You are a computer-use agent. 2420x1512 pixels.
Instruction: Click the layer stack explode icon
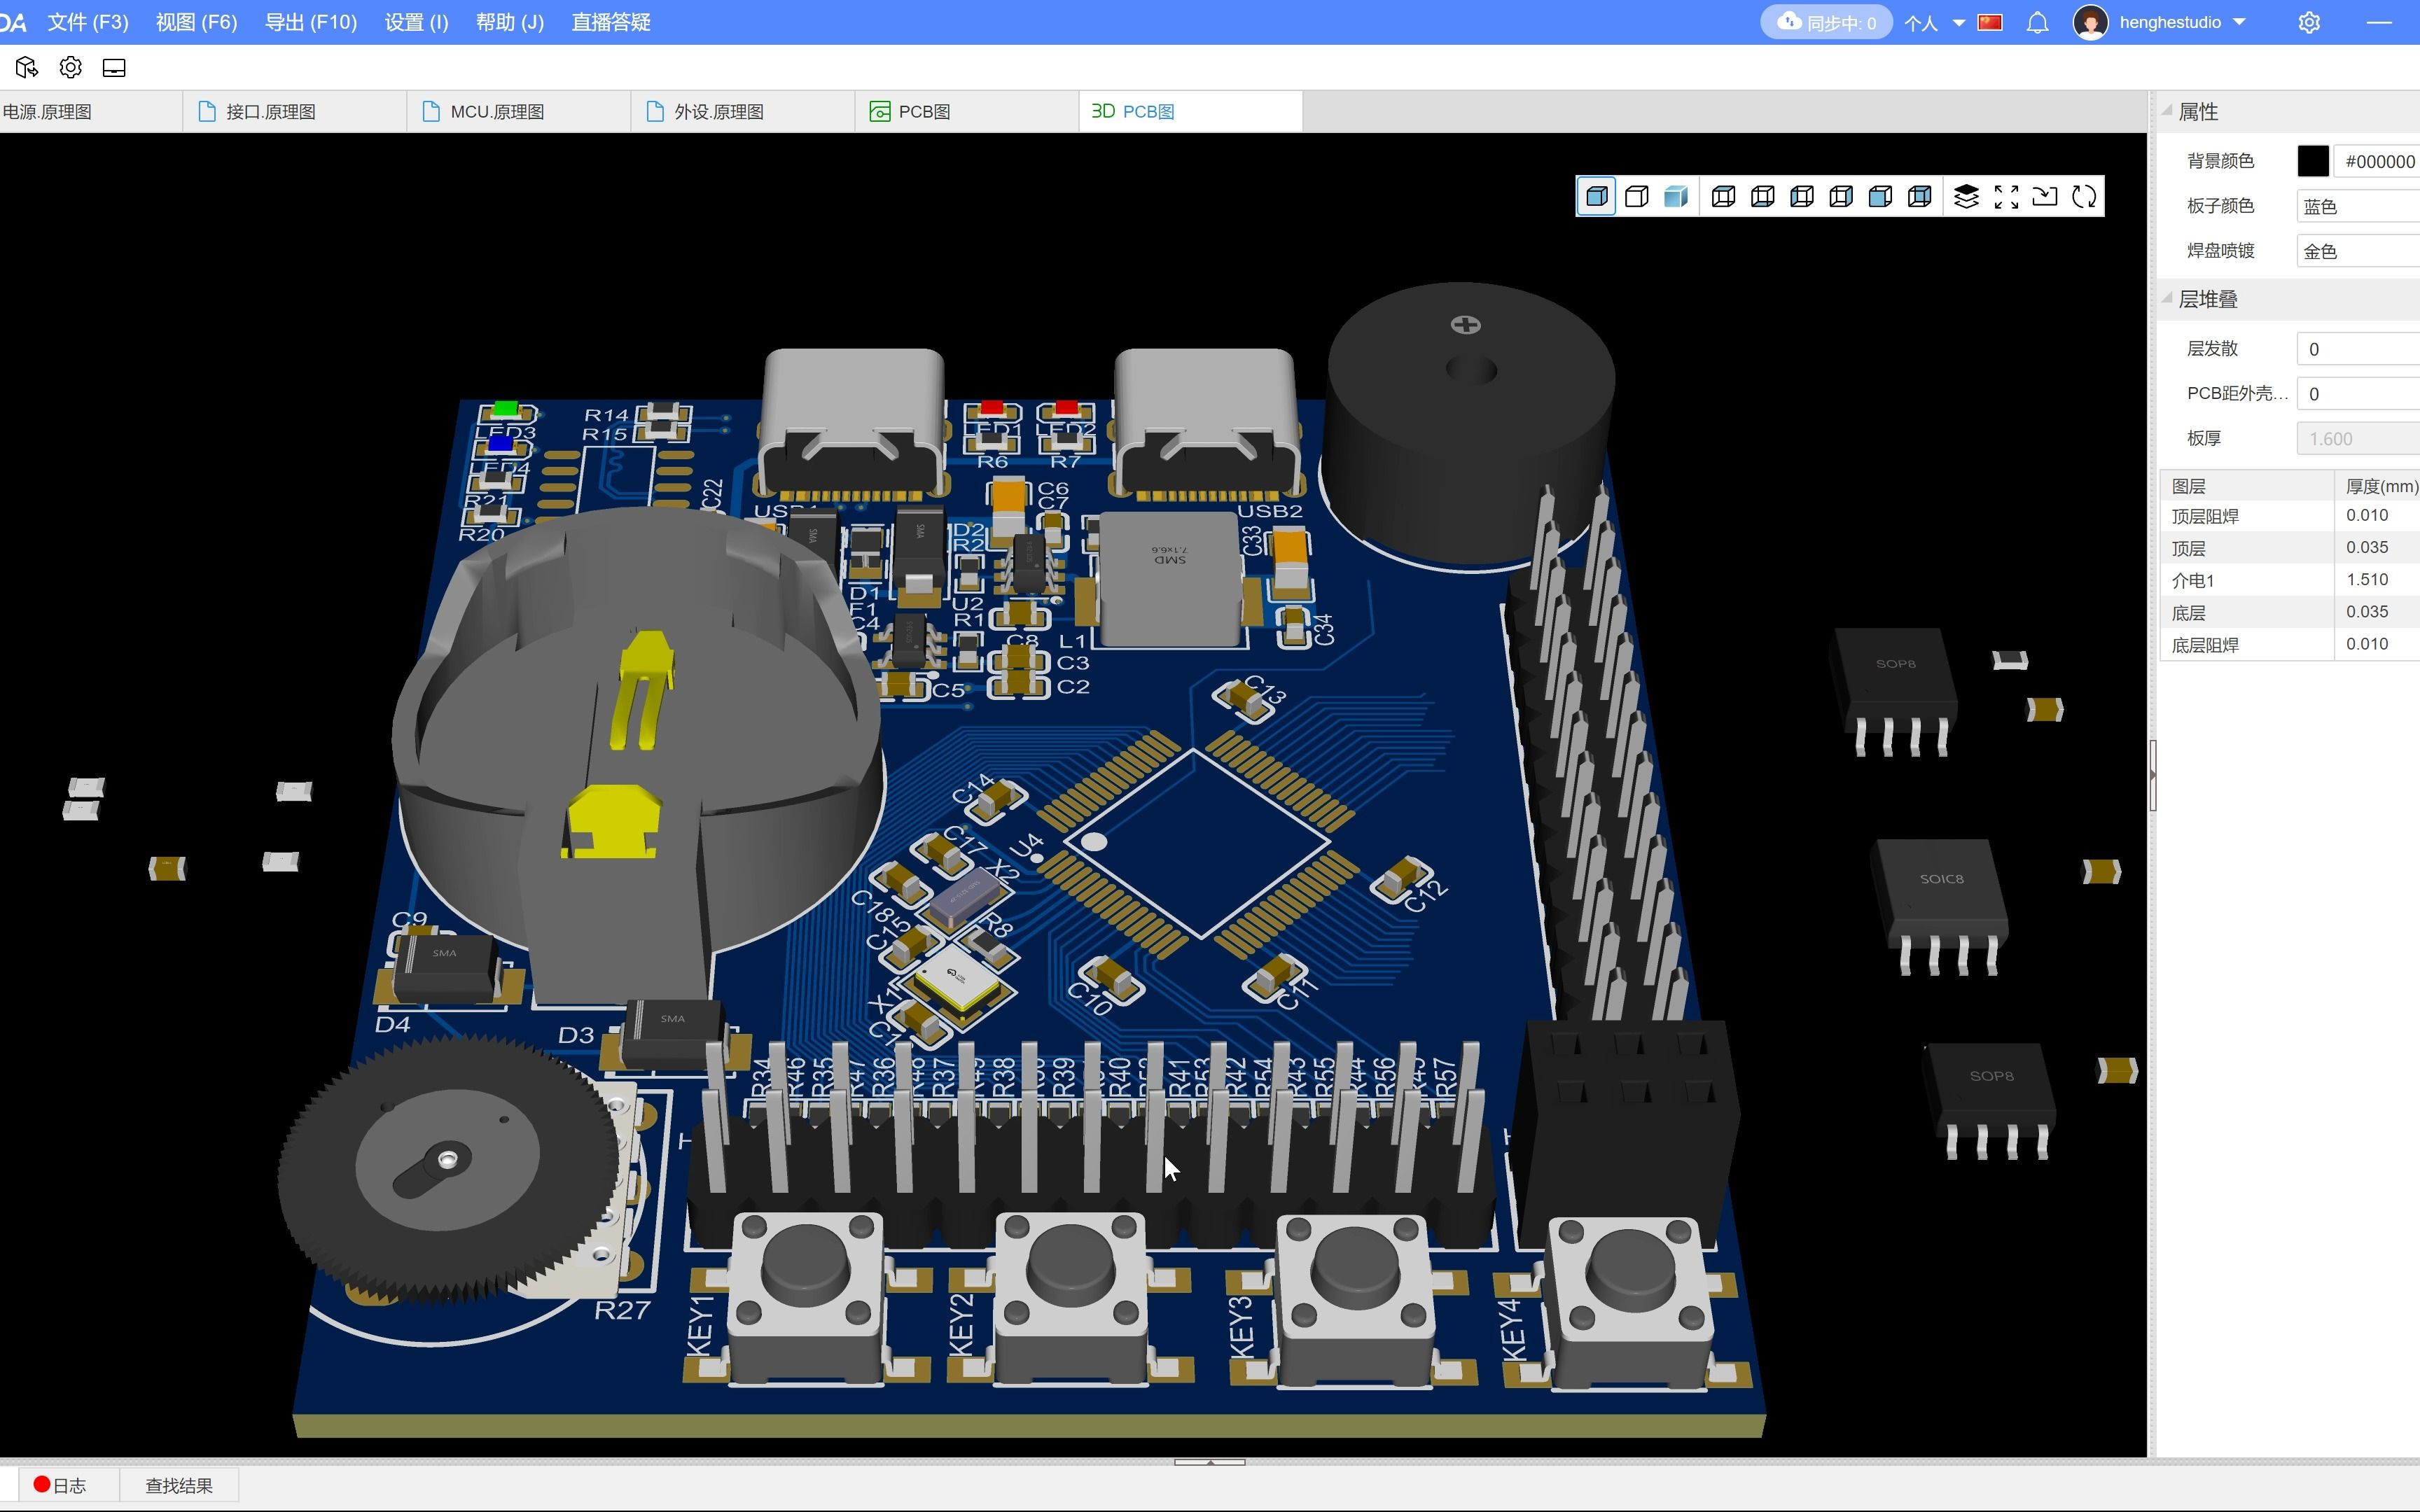pos(1966,197)
